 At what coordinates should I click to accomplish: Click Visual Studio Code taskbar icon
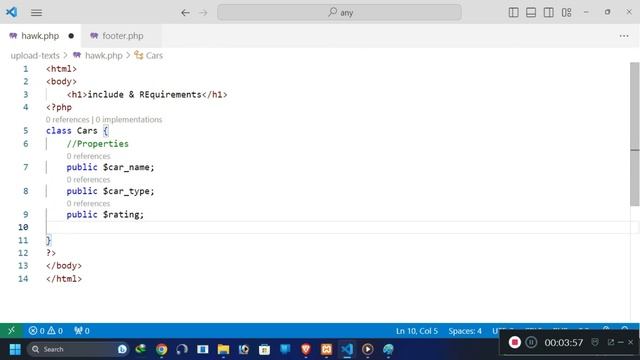[347, 349]
